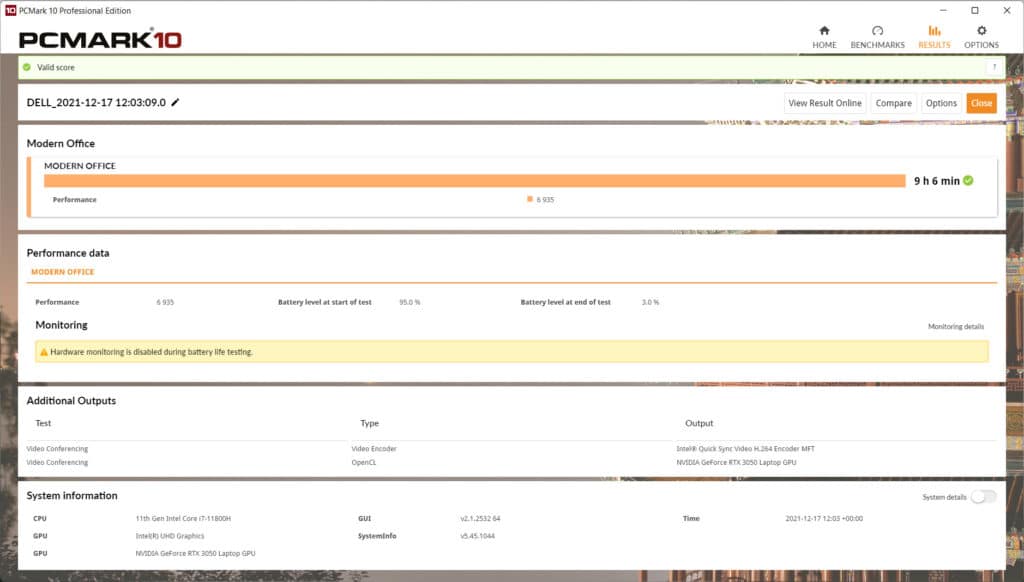This screenshot has width=1024, height=582.
Task: Click the Test column header in Additional Outputs
Action: [43, 423]
